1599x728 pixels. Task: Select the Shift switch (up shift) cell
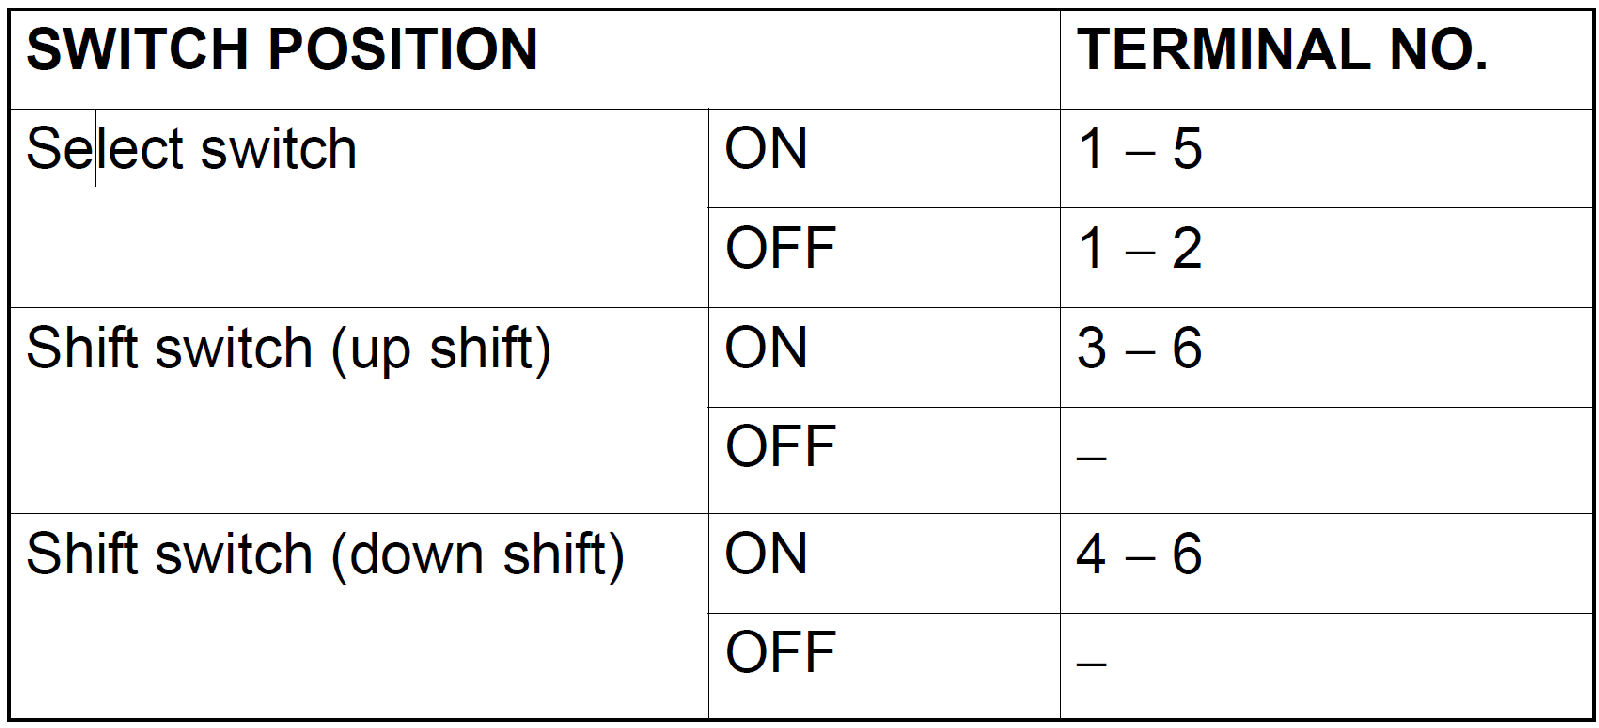point(358,410)
